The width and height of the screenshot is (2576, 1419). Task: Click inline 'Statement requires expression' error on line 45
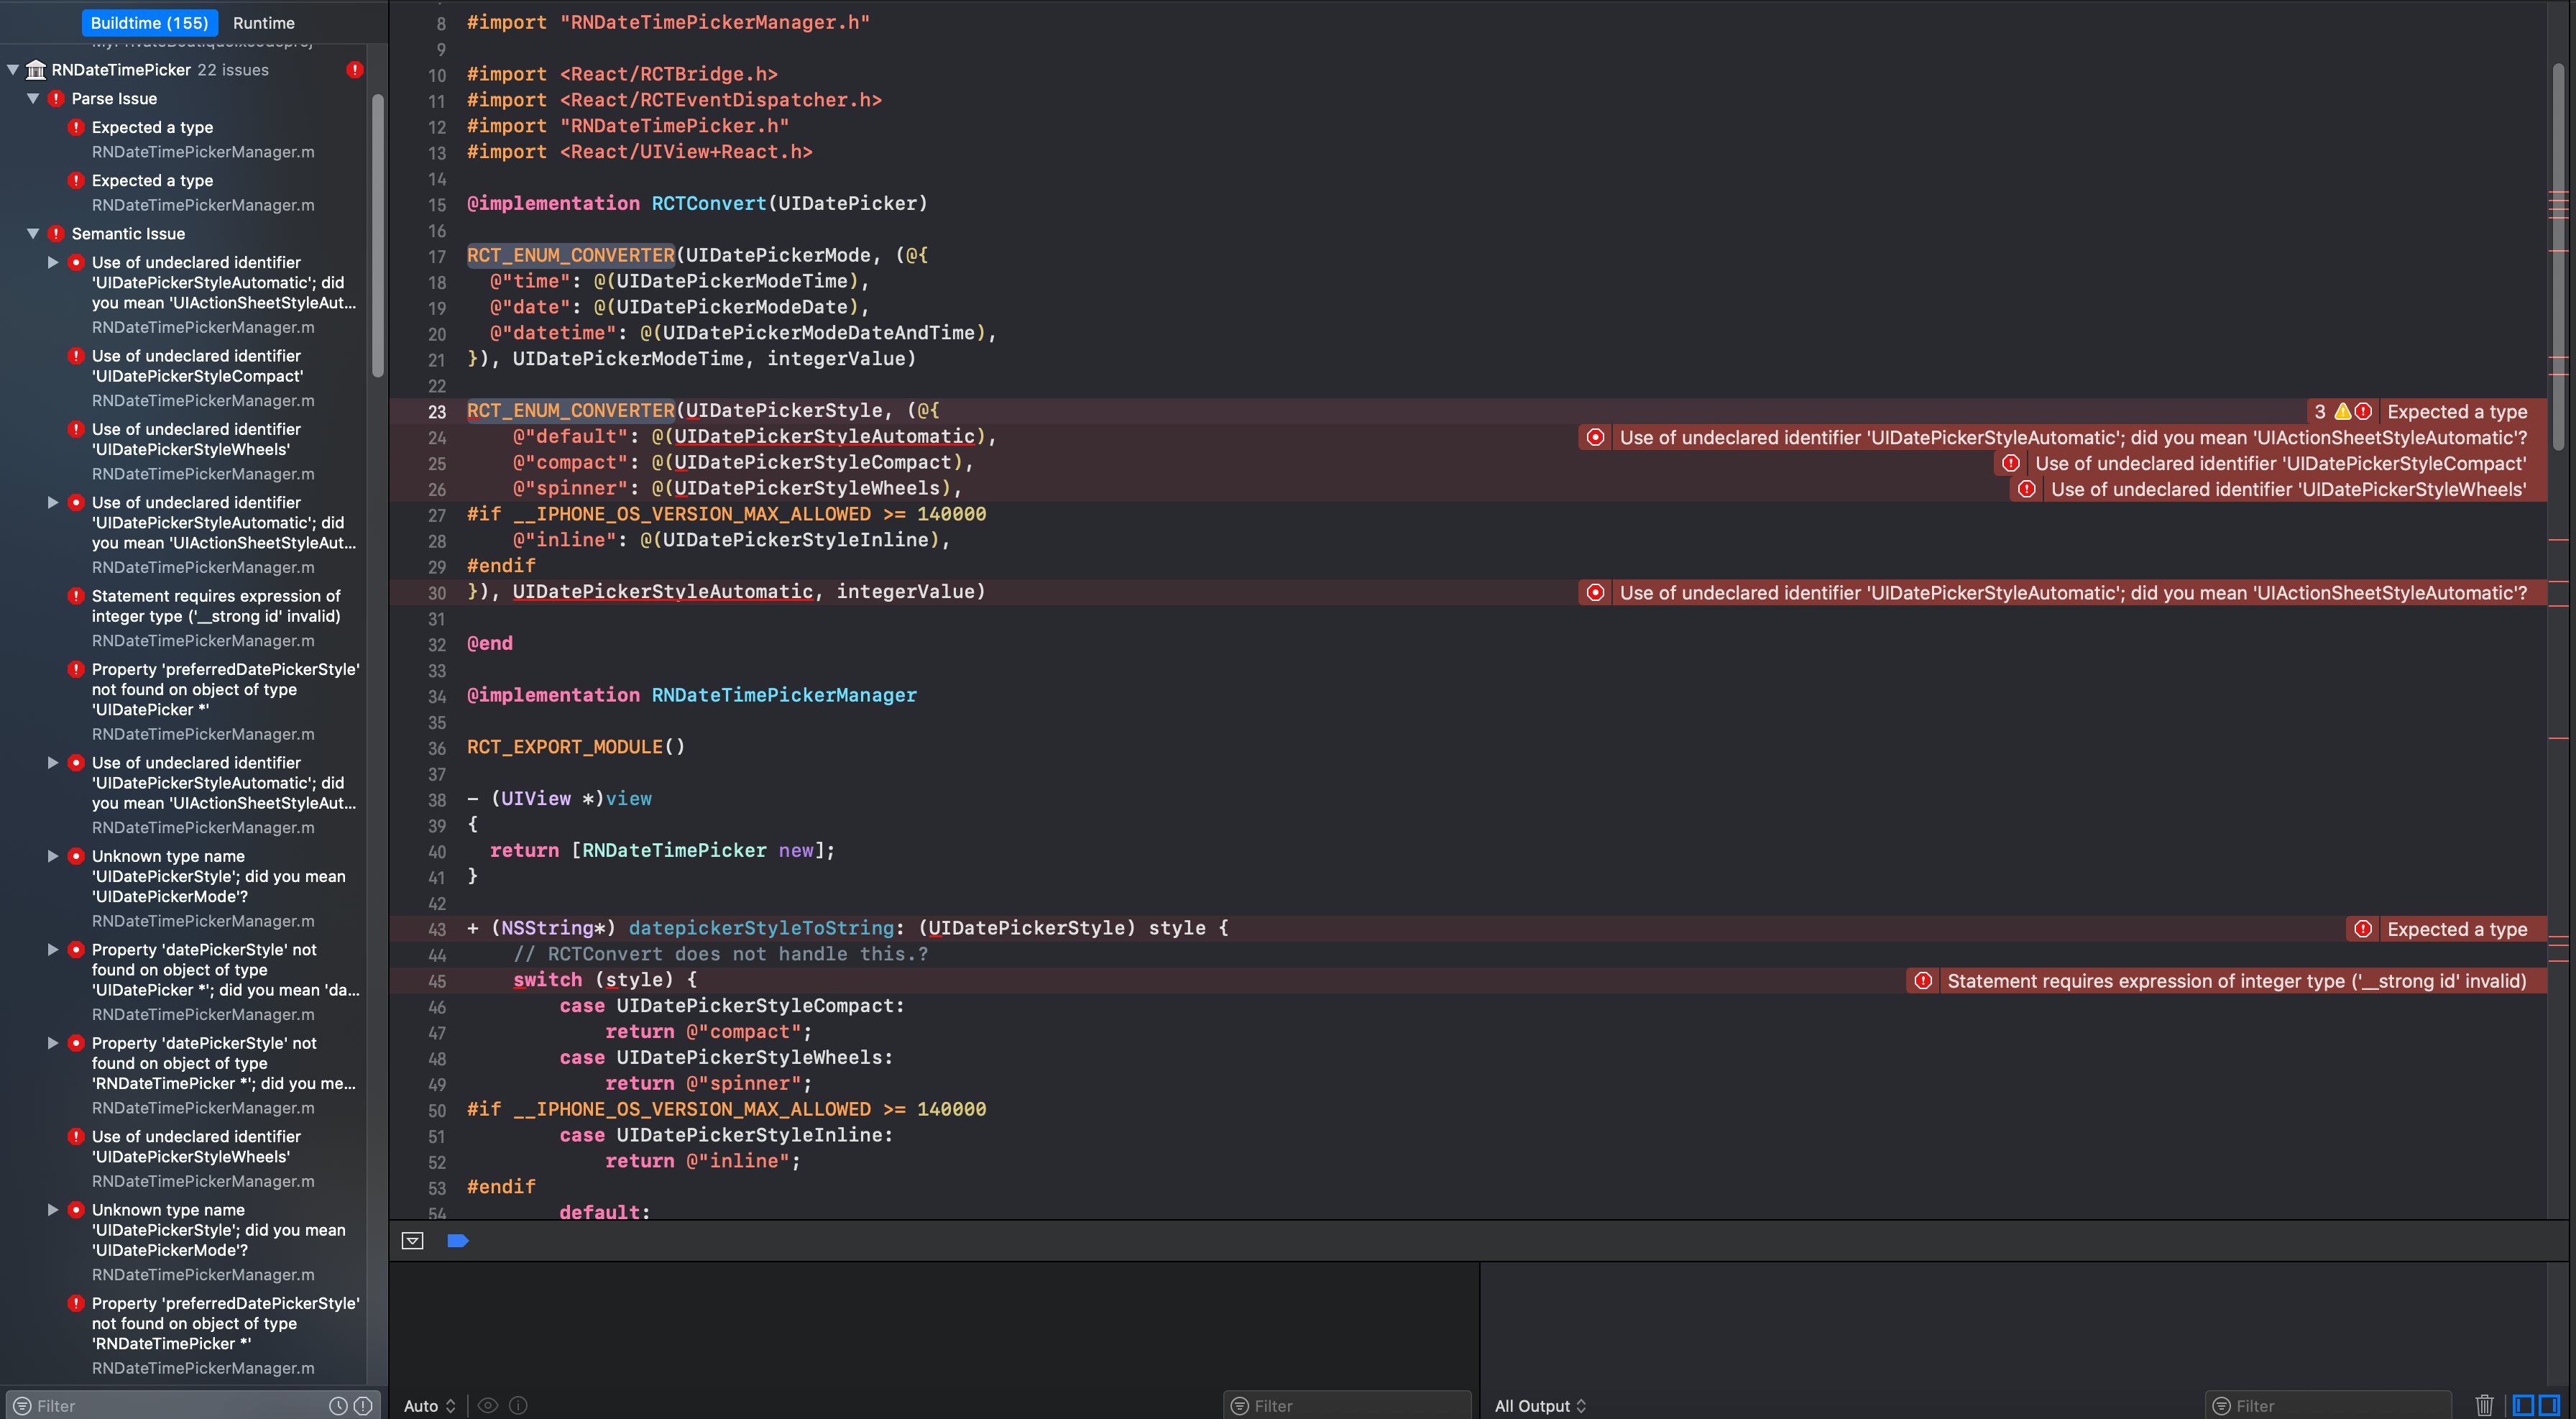2237,982
